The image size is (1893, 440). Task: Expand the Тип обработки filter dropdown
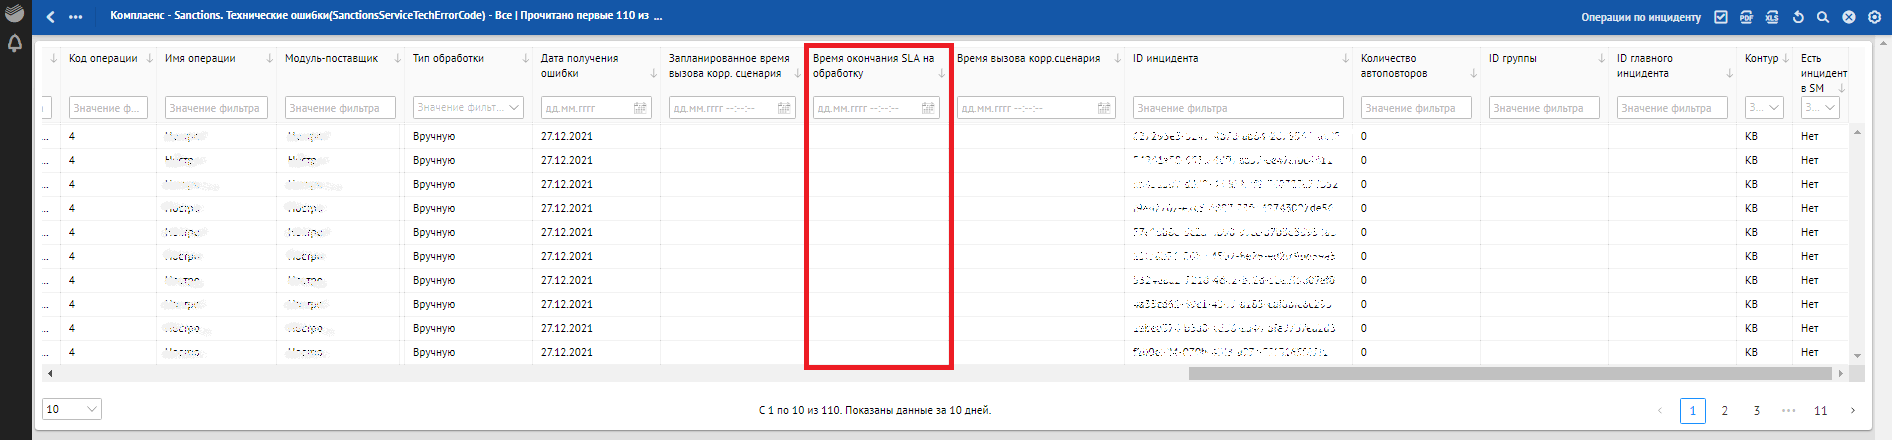[514, 108]
